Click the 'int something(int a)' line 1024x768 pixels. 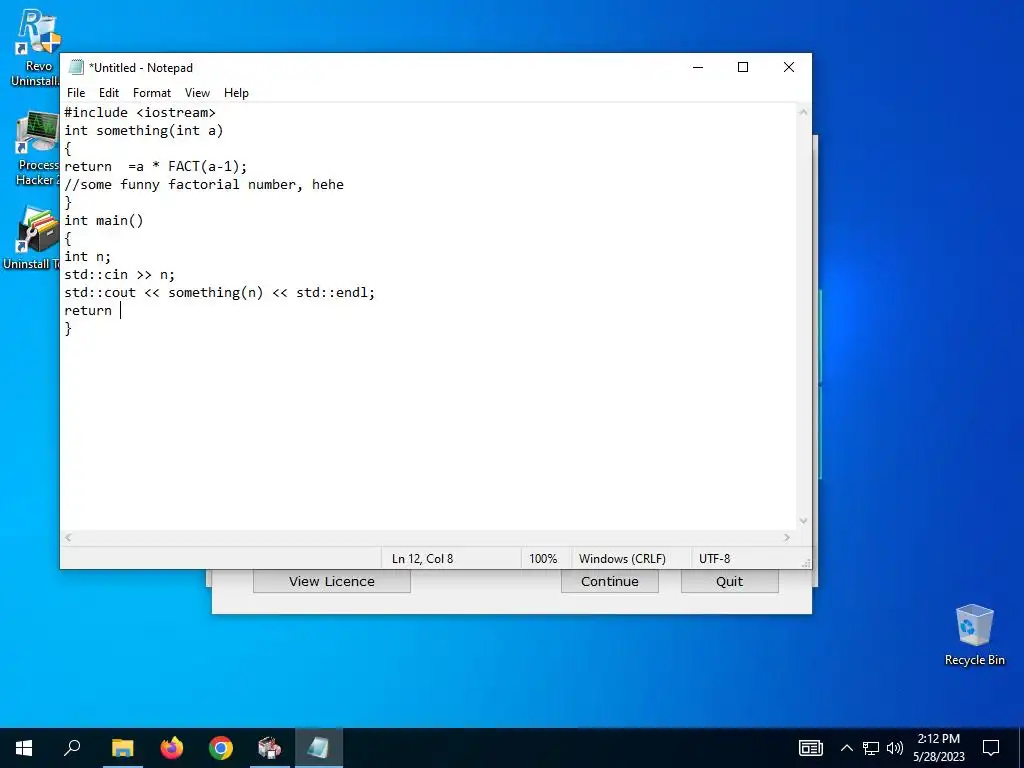144,131
